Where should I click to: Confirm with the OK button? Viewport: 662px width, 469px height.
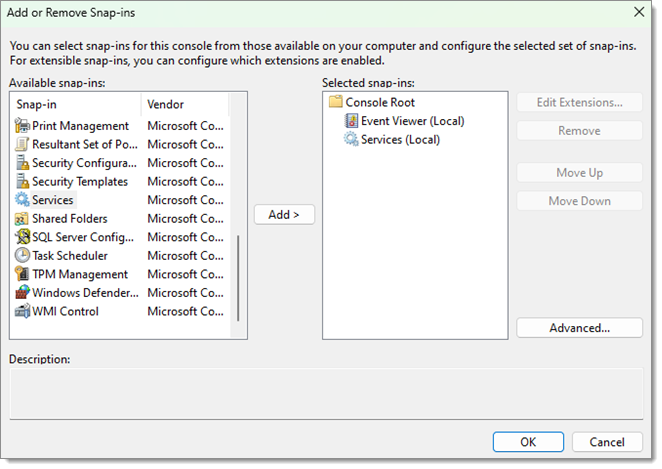click(528, 442)
